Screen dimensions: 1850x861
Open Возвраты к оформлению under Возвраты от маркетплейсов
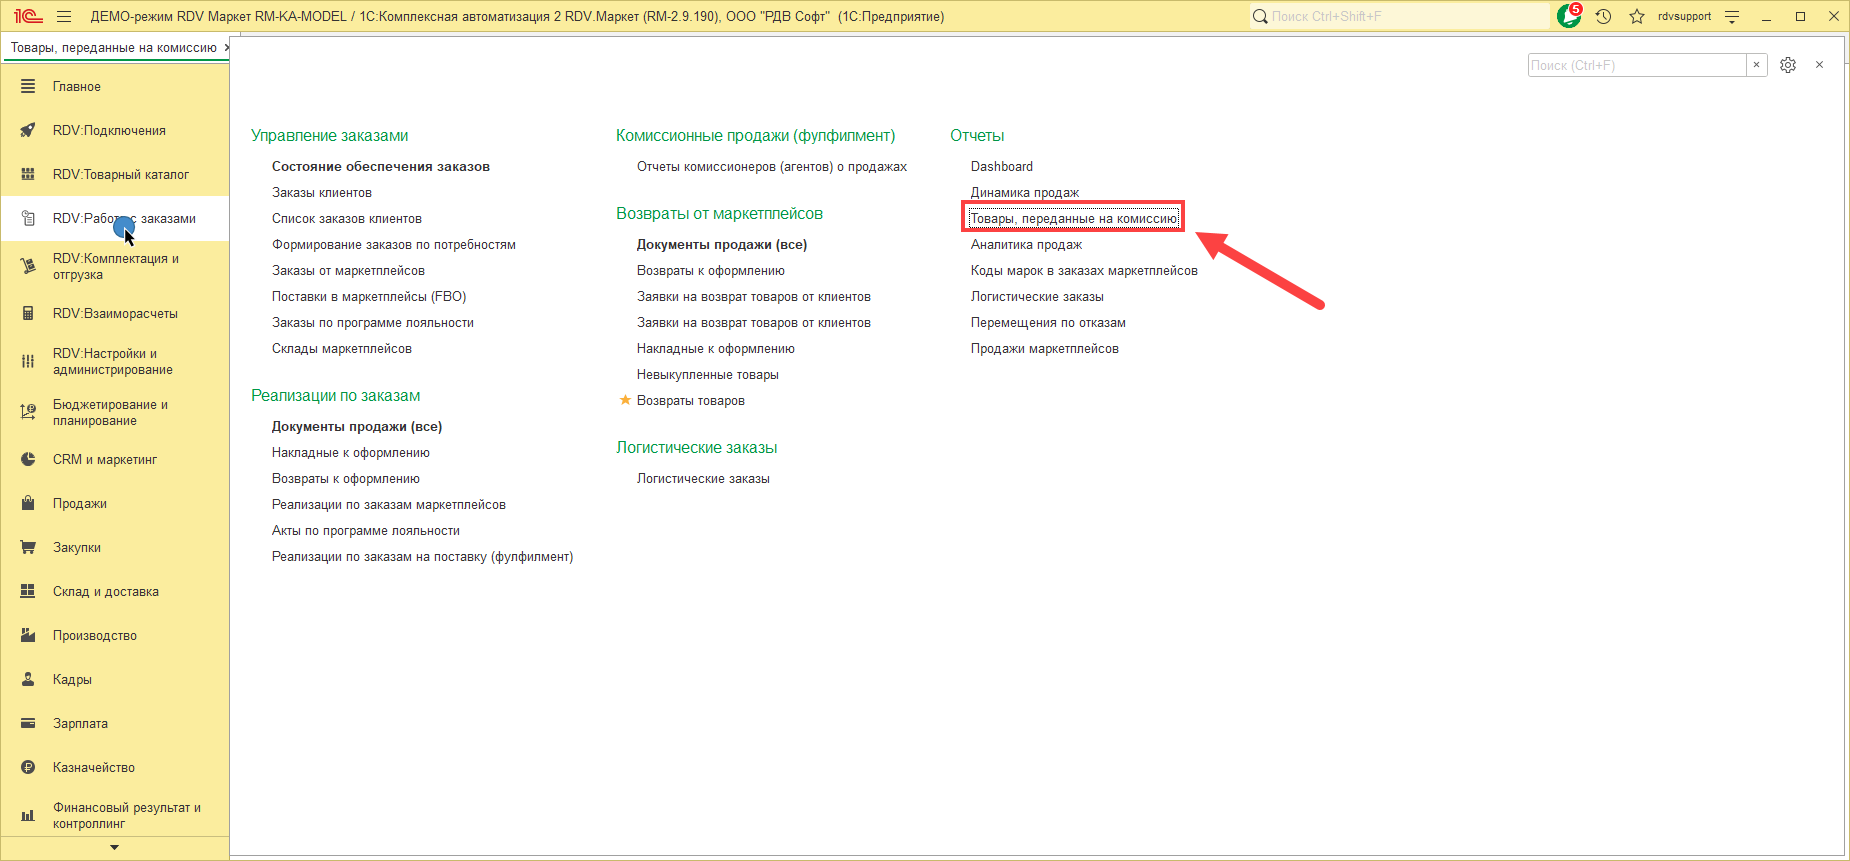click(711, 271)
